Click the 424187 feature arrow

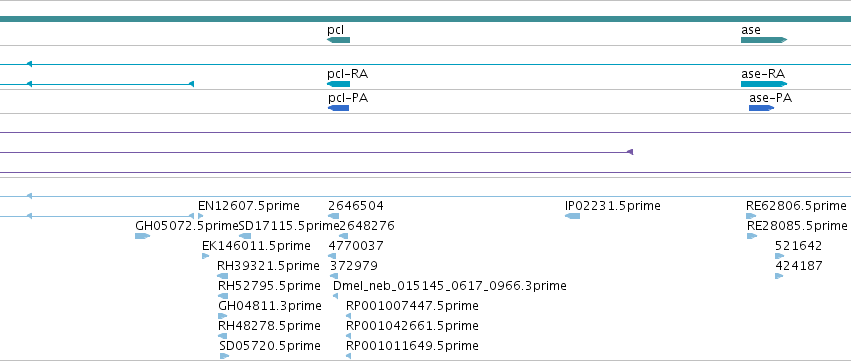(x=779, y=276)
